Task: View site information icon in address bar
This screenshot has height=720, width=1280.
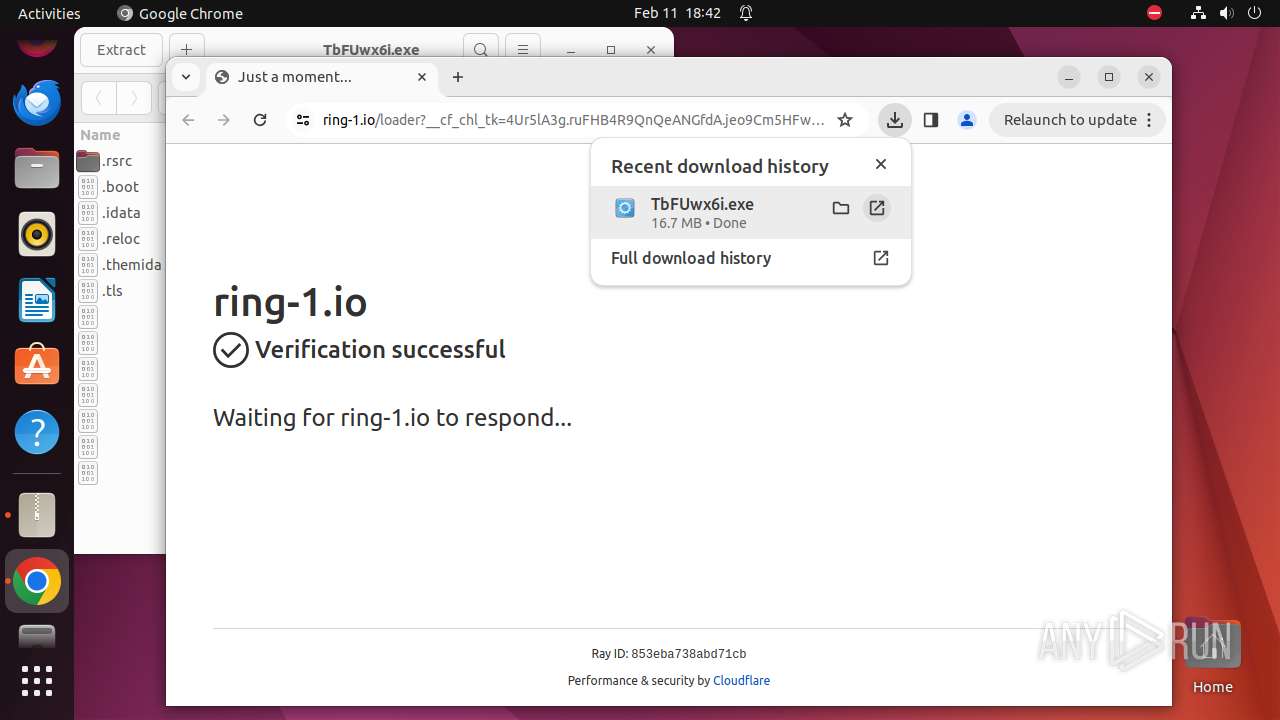Action: [x=302, y=120]
